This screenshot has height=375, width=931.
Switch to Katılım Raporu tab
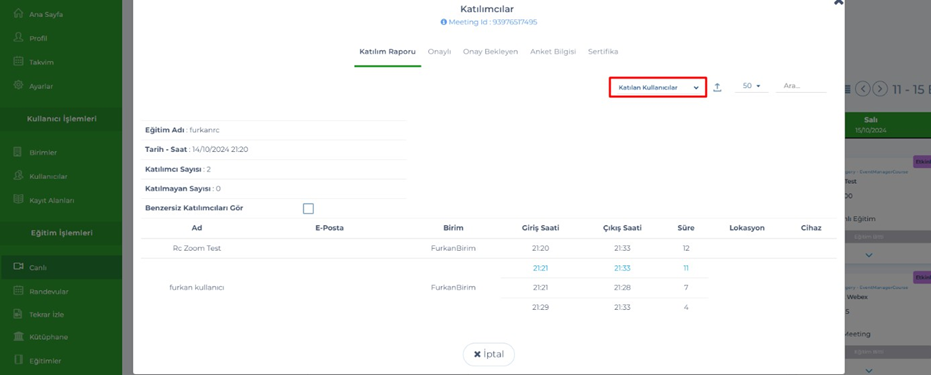click(x=388, y=52)
